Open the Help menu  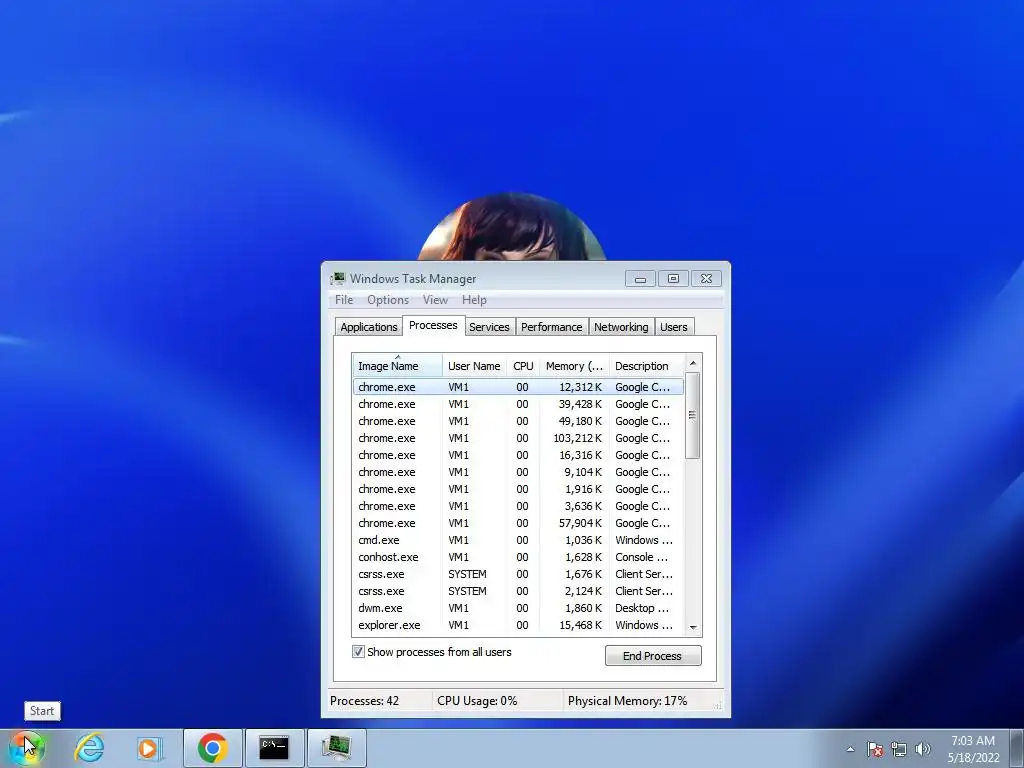pyautogui.click(x=474, y=300)
